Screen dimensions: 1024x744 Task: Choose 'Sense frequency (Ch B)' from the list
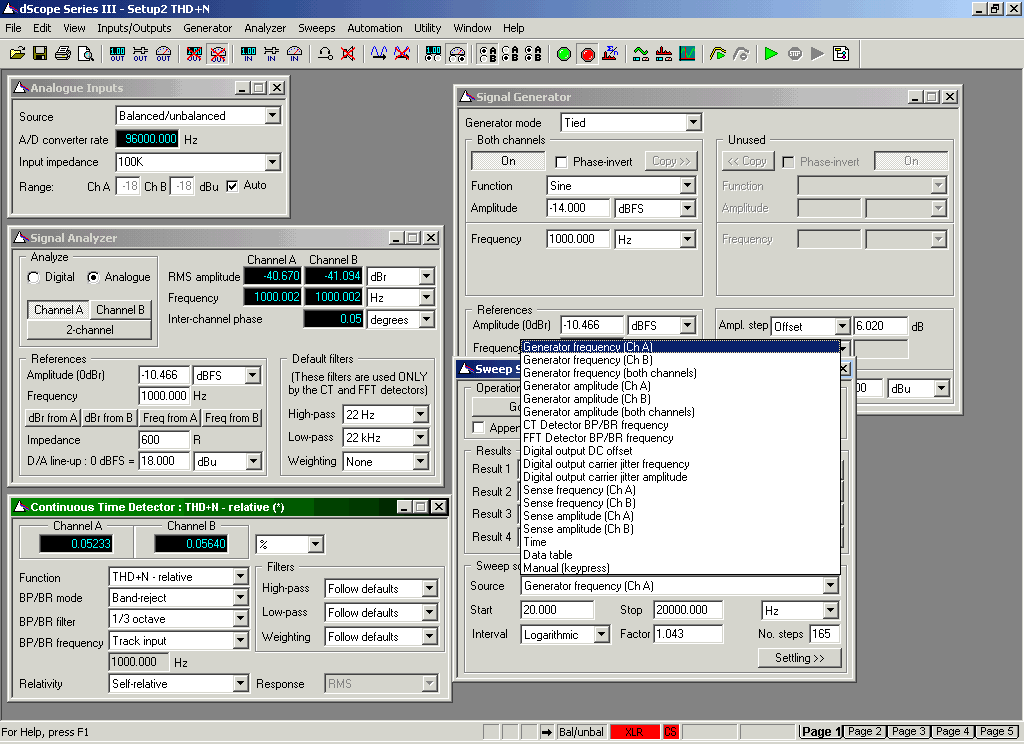click(x=680, y=503)
